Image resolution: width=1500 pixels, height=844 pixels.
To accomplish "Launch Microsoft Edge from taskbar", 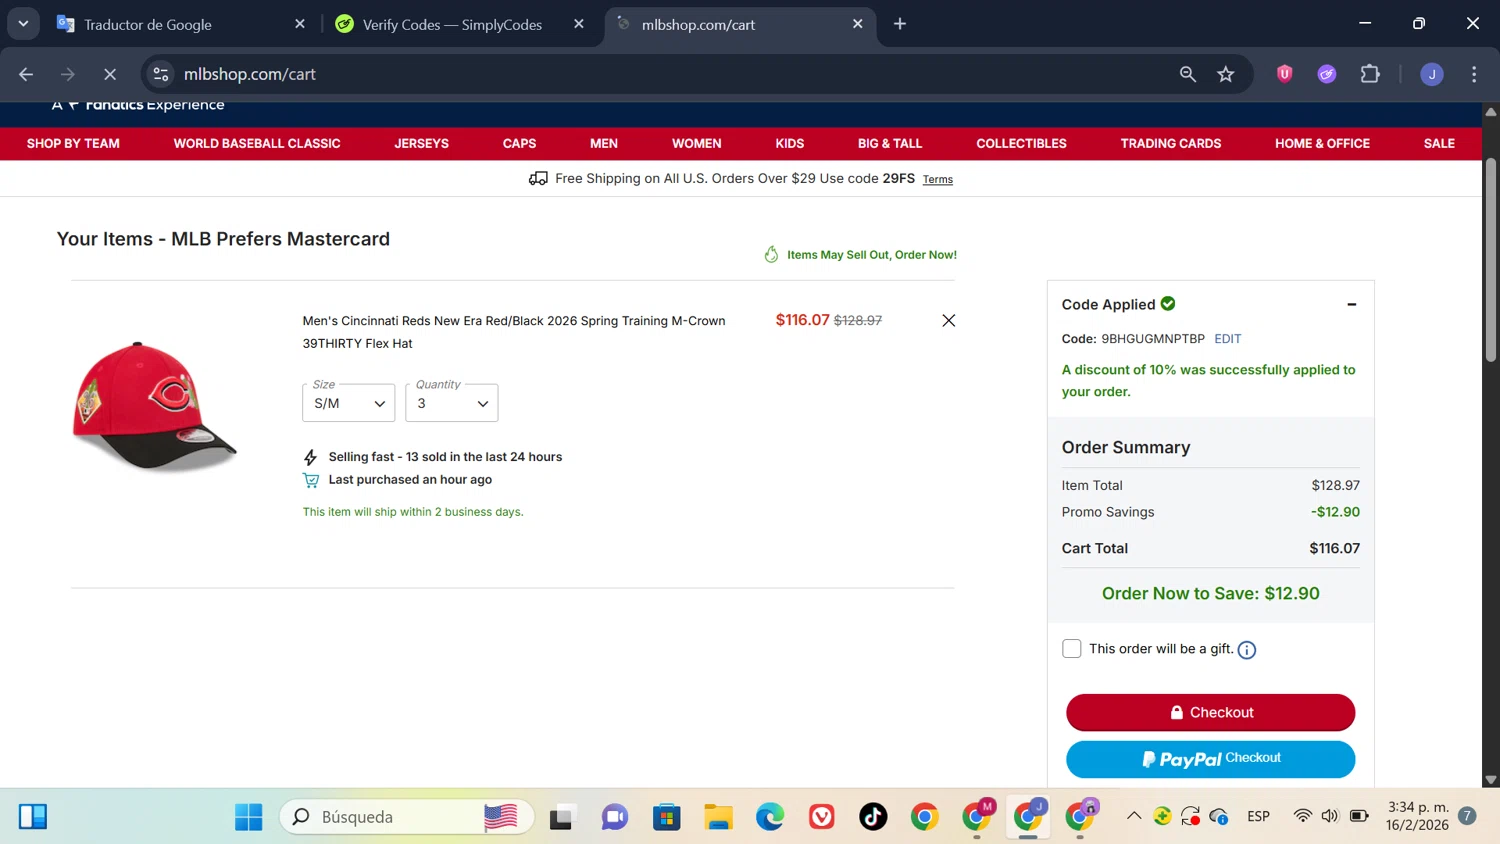I will [770, 817].
